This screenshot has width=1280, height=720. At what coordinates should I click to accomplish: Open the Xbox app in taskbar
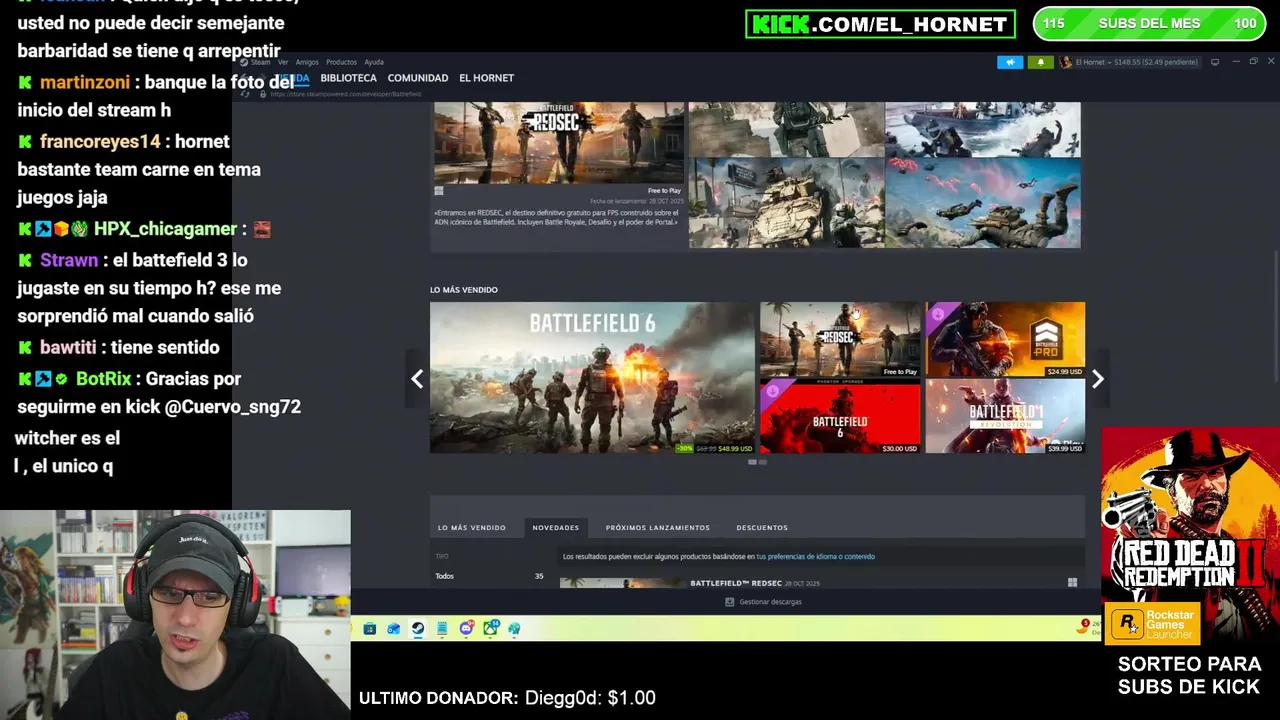coord(491,629)
